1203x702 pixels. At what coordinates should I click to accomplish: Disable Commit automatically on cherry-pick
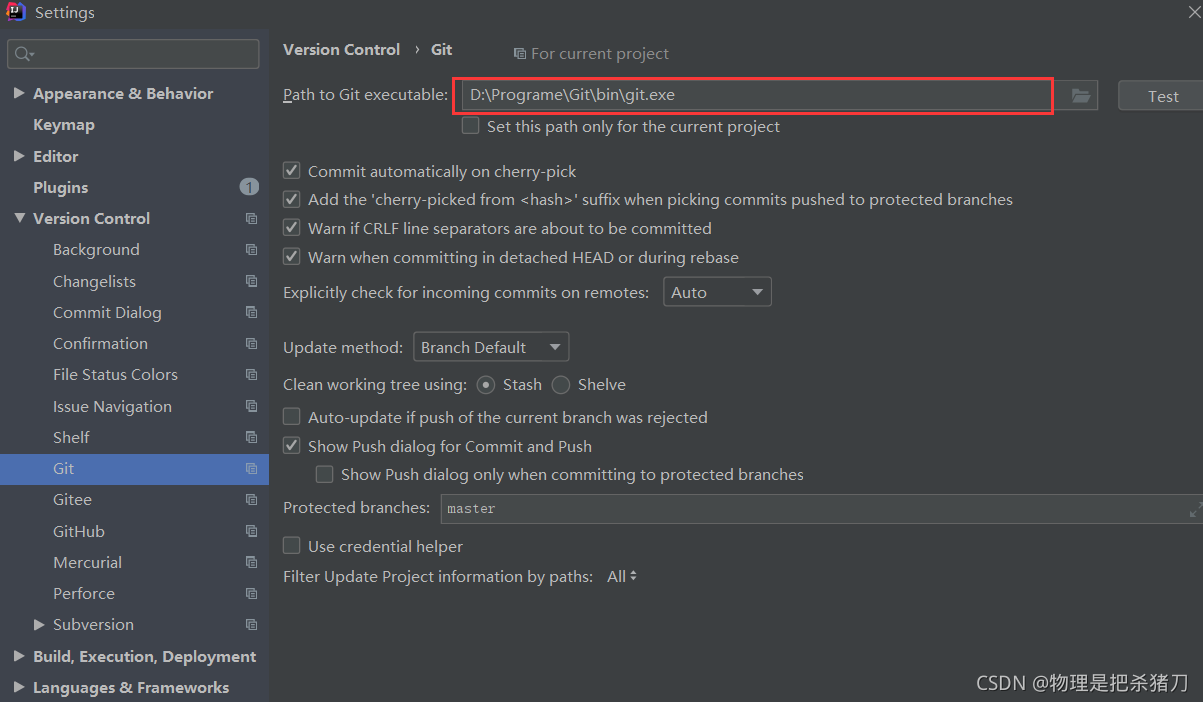(292, 171)
